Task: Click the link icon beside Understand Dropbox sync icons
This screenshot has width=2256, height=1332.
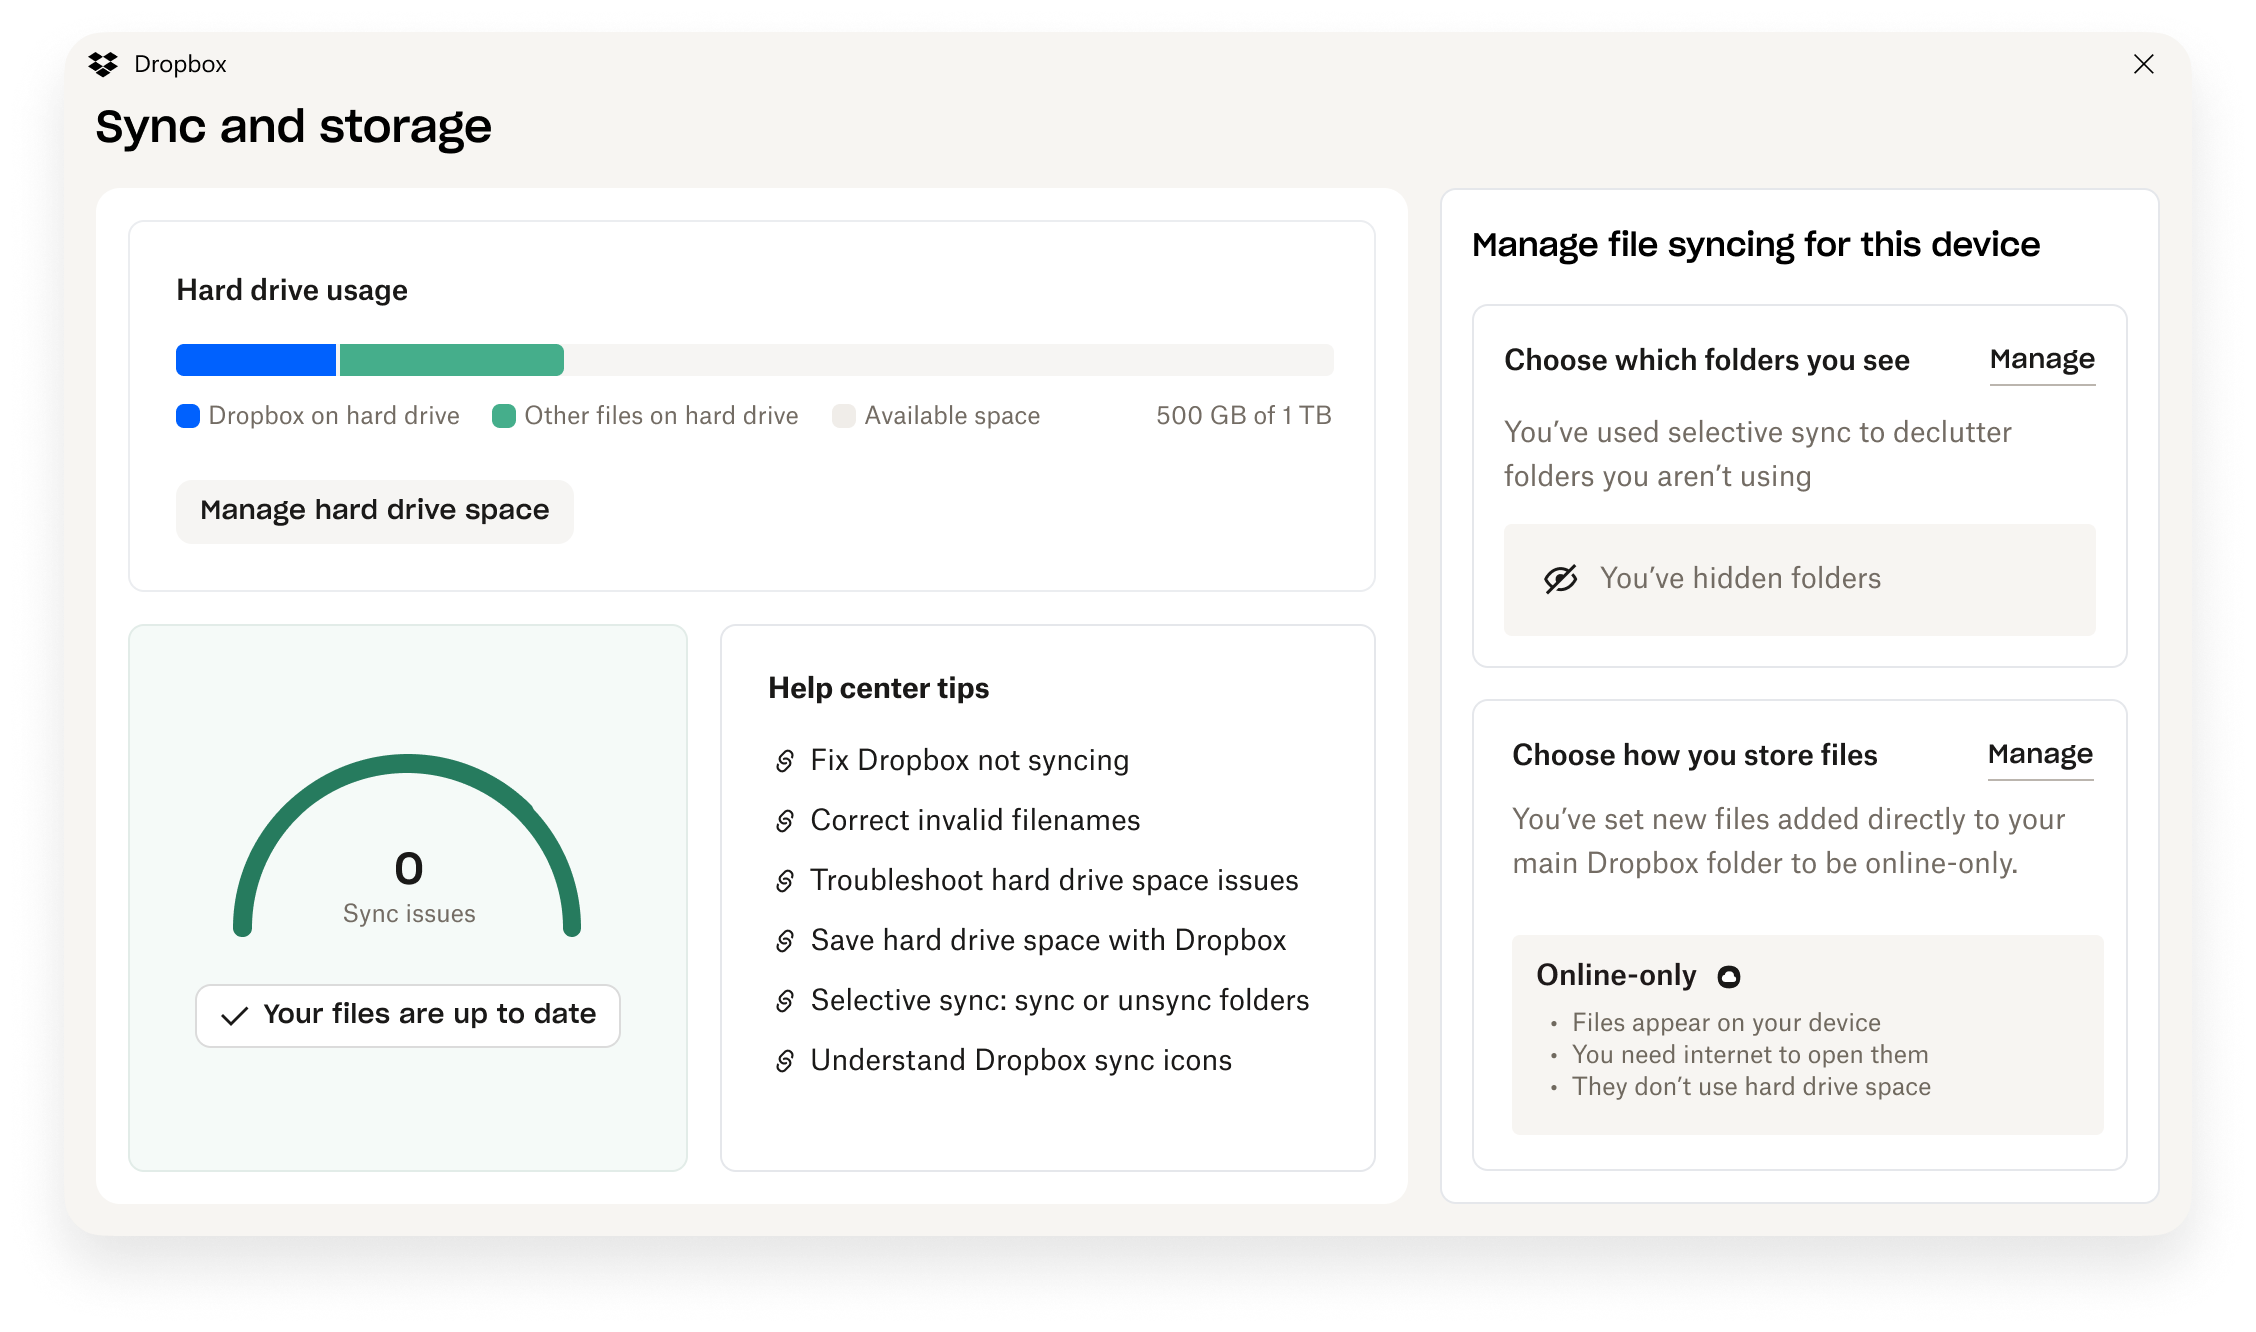Action: [x=785, y=1060]
